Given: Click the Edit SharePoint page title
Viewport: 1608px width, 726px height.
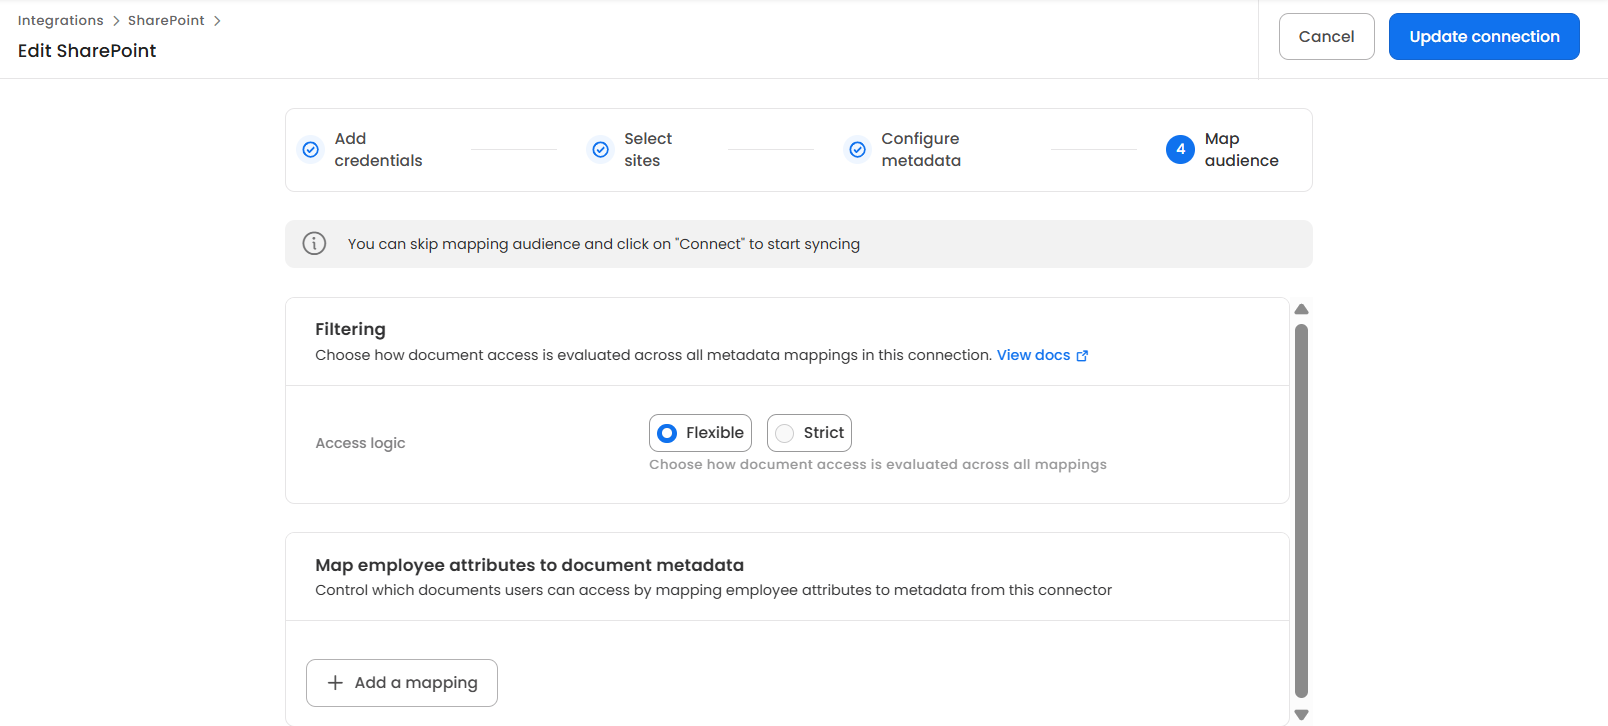Looking at the screenshot, I should pyautogui.click(x=87, y=51).
